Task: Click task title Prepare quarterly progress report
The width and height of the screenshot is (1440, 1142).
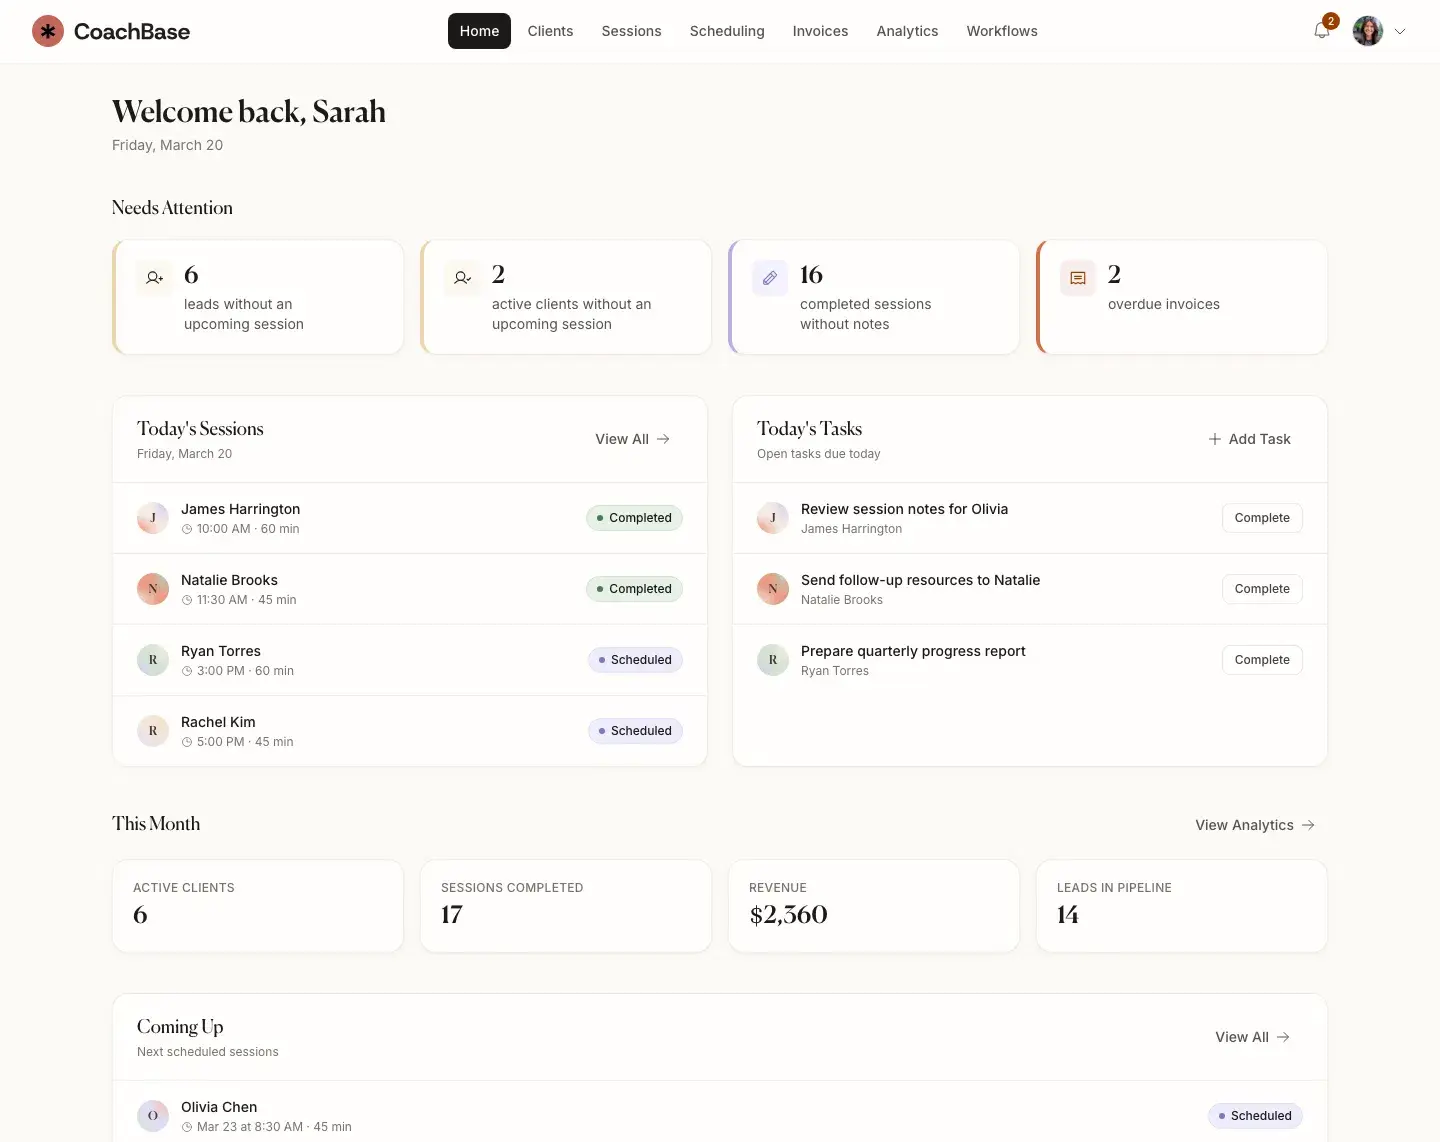Action: click(913, 651)
